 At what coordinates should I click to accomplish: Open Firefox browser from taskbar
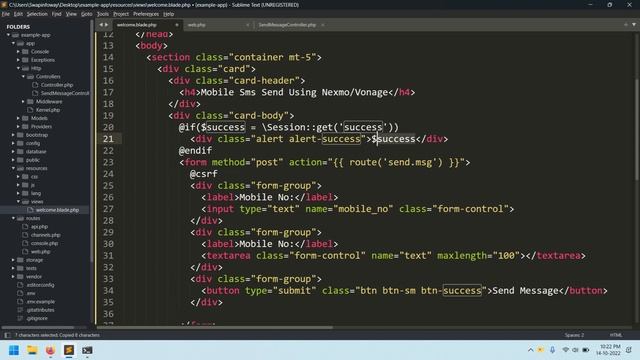[x=50, y=350]
